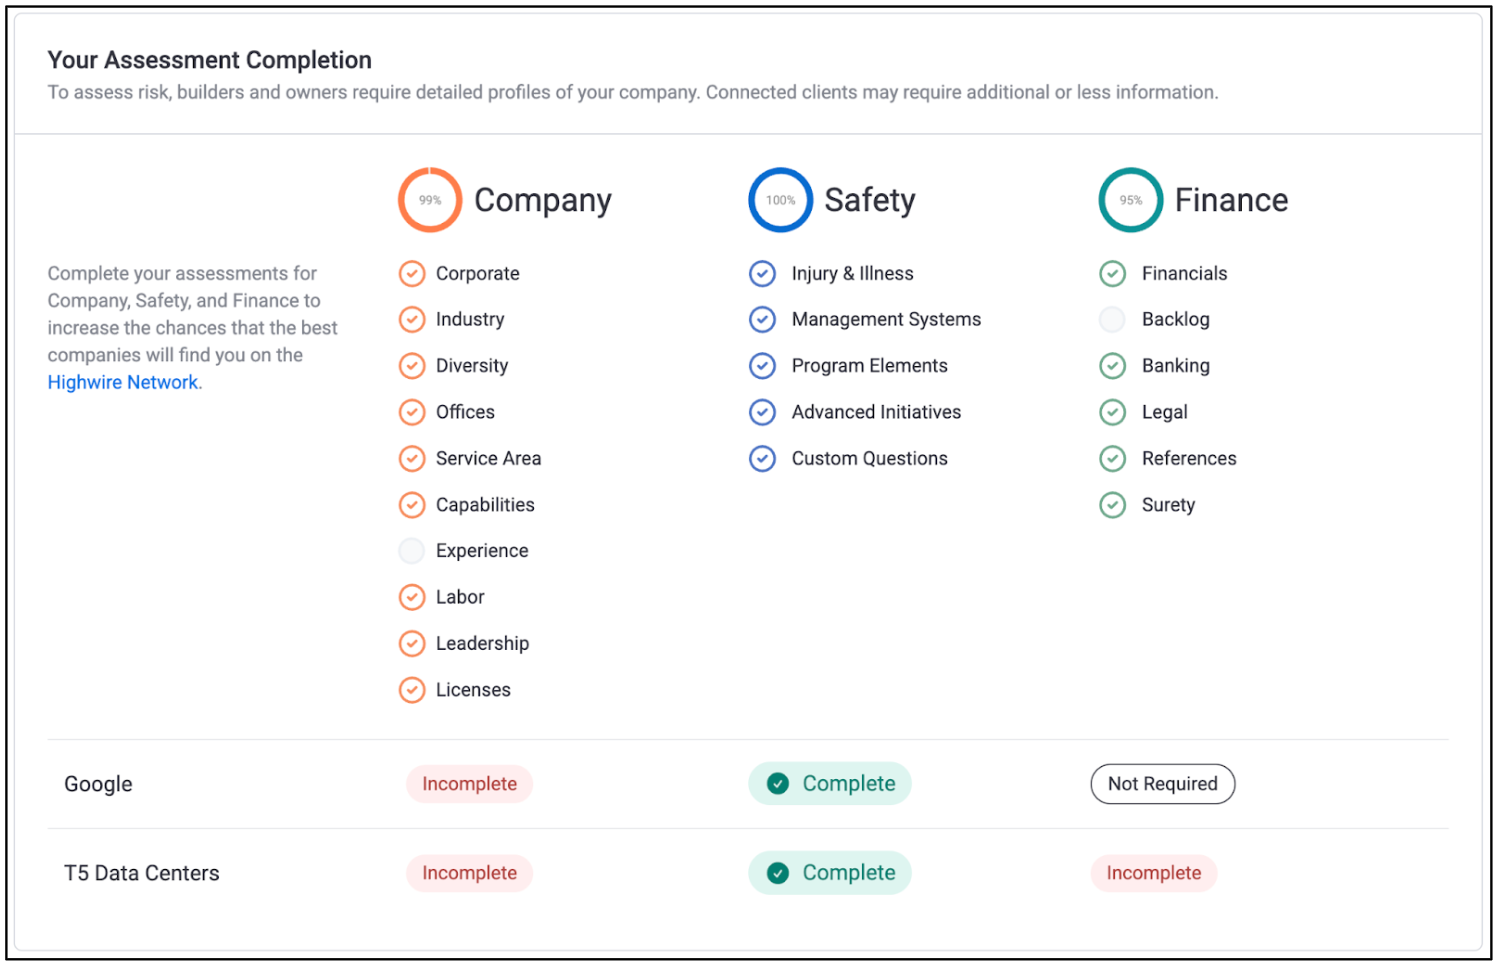The width and height of the screenshot is (1498, 966).
Task: Click the Not Required button for Google
Action: point(1162,784)
